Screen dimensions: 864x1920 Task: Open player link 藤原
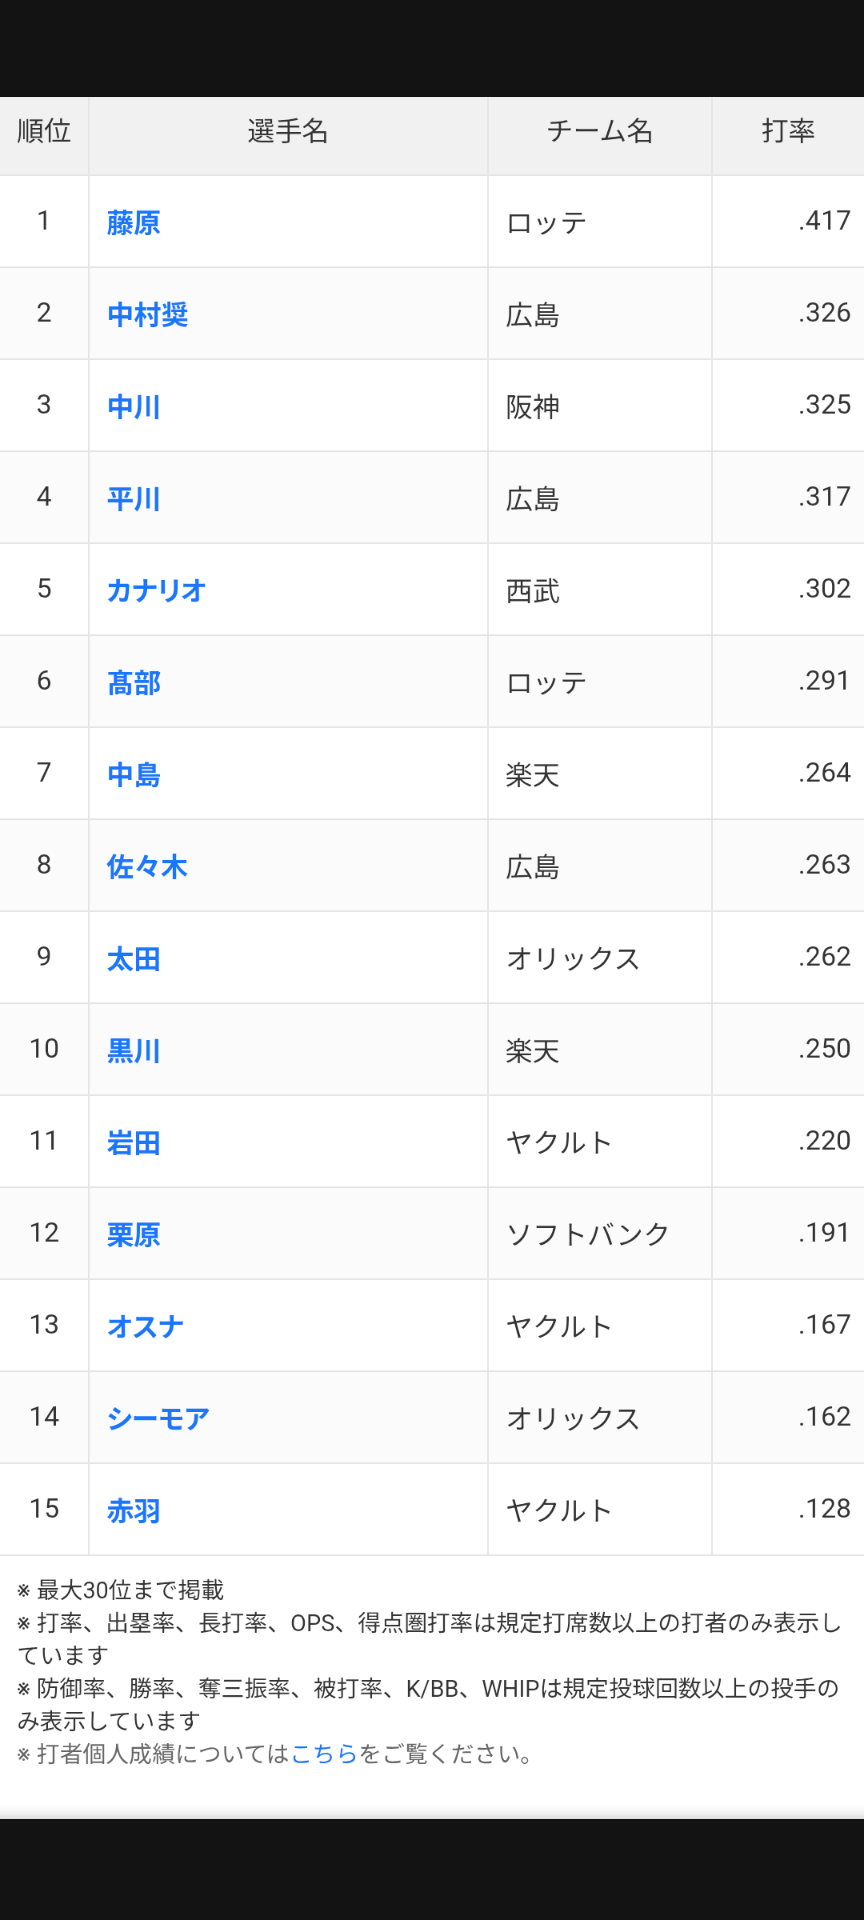[x=134, y=222]
